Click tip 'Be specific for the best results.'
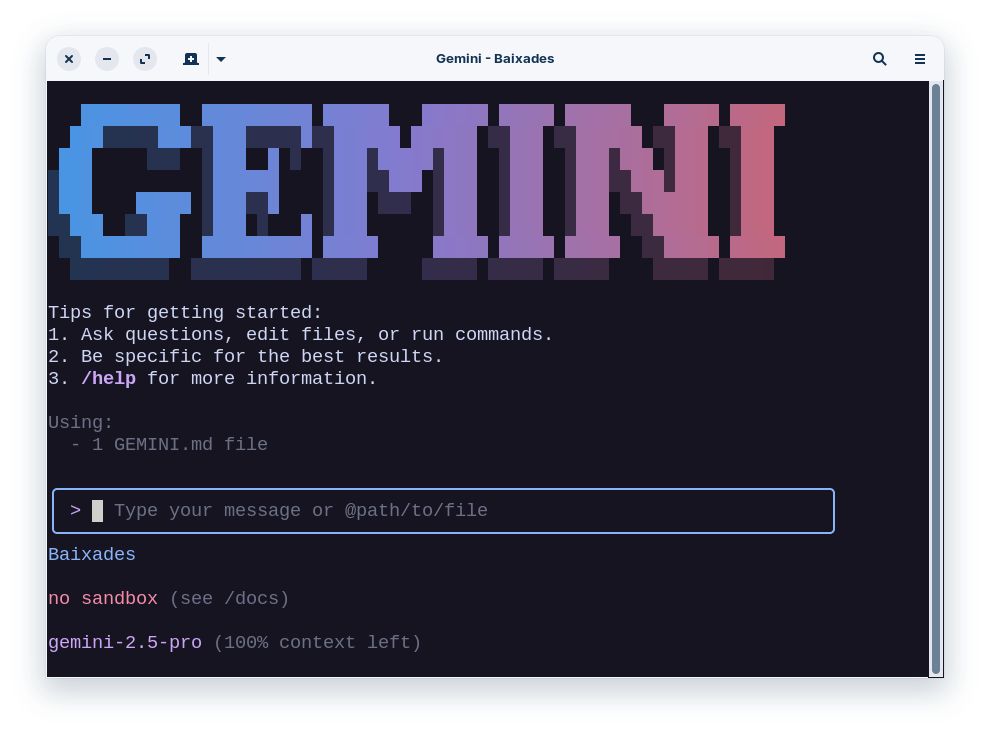Screen dimensions: 990x734 [261, 357]
